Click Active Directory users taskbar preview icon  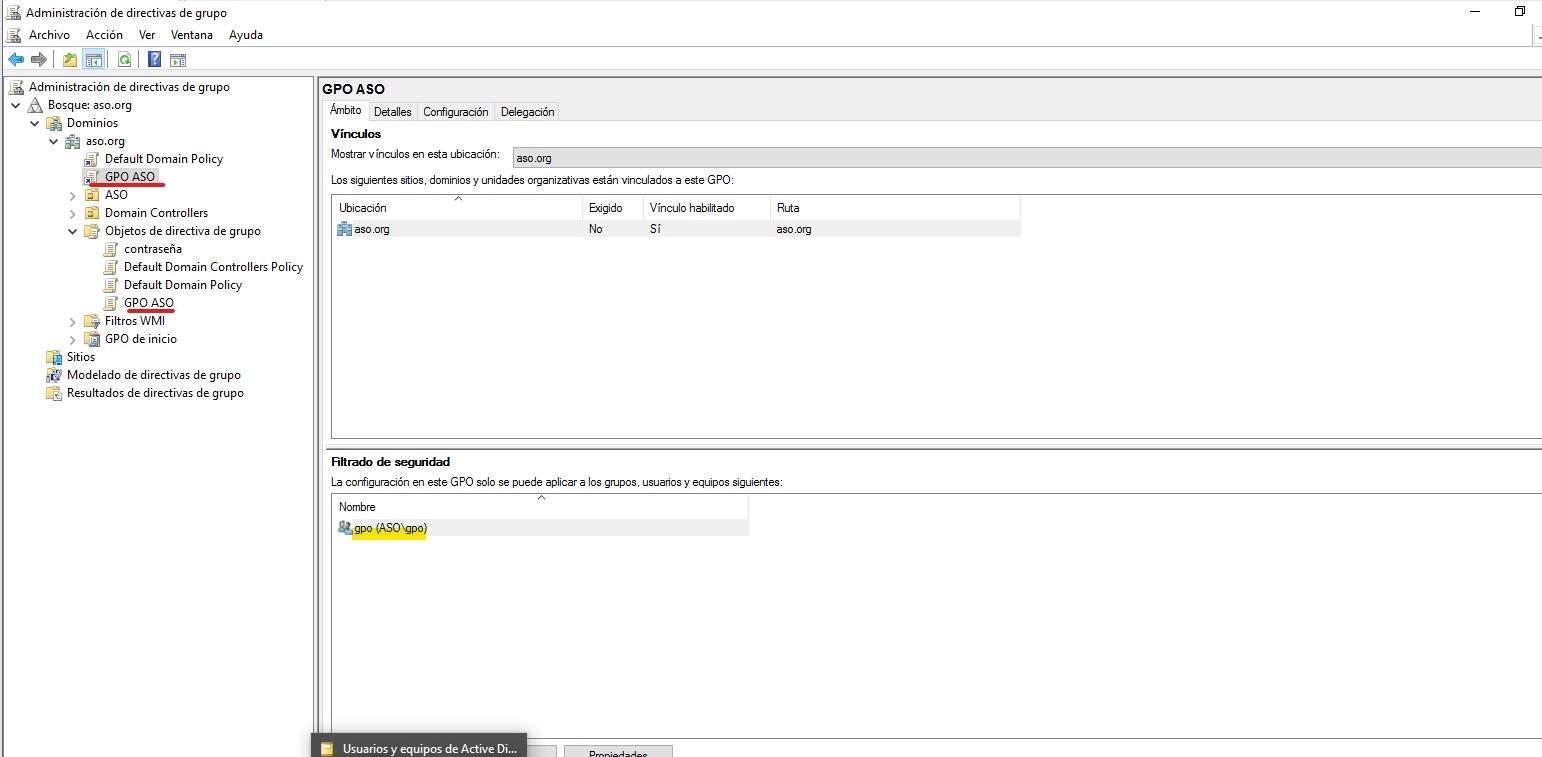(326, 748)
